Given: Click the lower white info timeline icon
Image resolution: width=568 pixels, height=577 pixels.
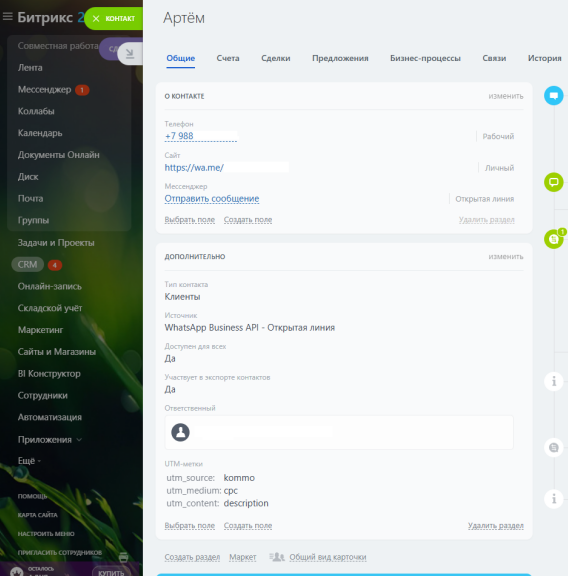Looking at the screenshot, I should point(554,499).
